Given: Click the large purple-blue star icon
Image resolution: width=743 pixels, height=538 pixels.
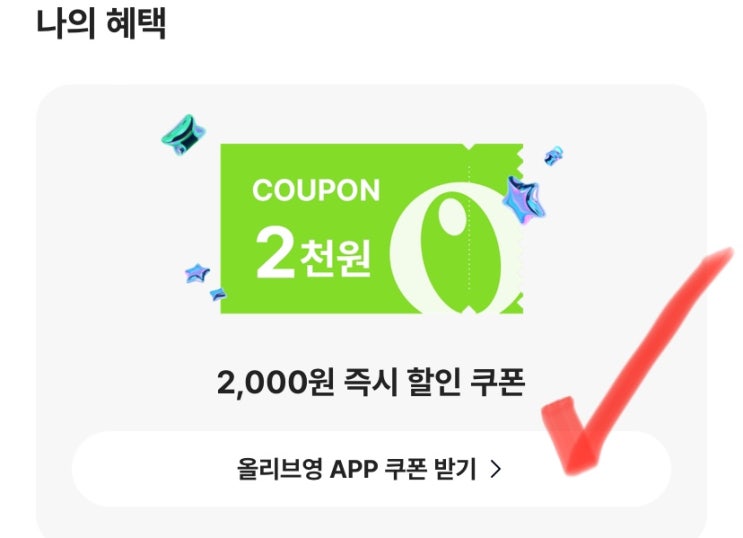Looking at the screenshot, I should (x=523, y=200).
